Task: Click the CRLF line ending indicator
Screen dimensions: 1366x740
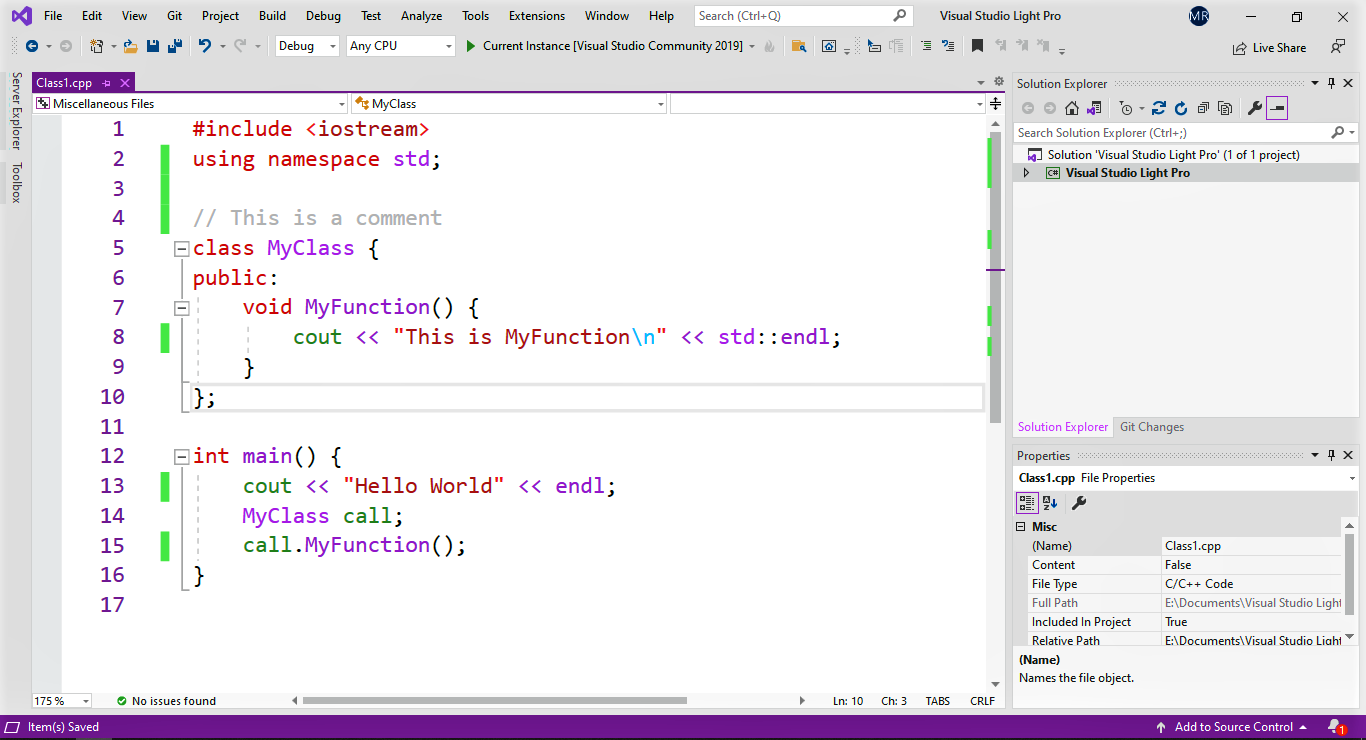Action: pos(982,701)
